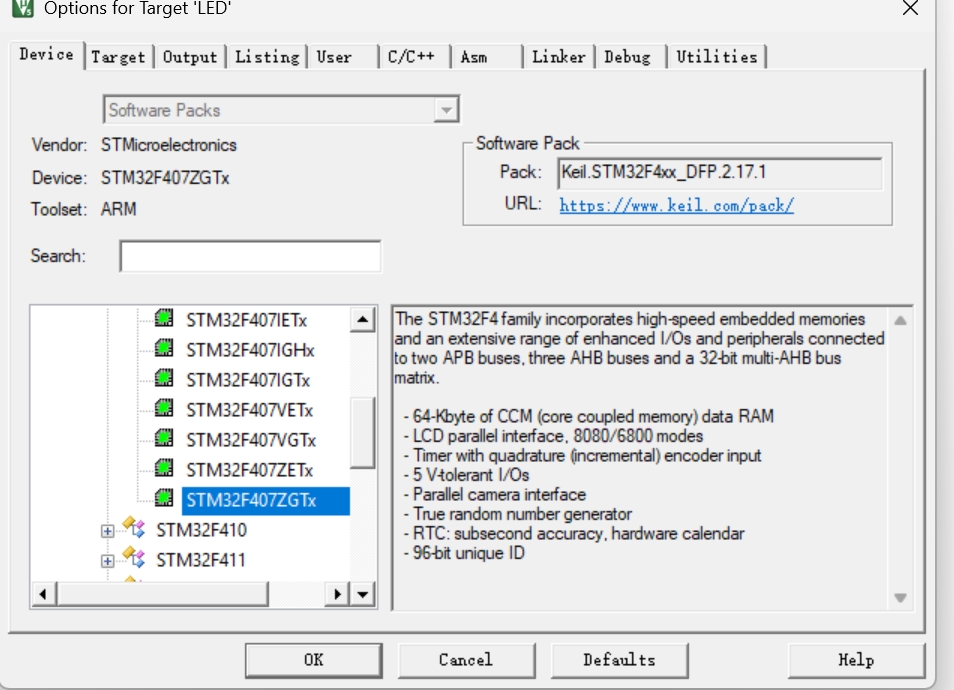Click the chip icon beside STM32F407IGTx
Viewport: 954px width, 690px height.
(x=164, y=378)
